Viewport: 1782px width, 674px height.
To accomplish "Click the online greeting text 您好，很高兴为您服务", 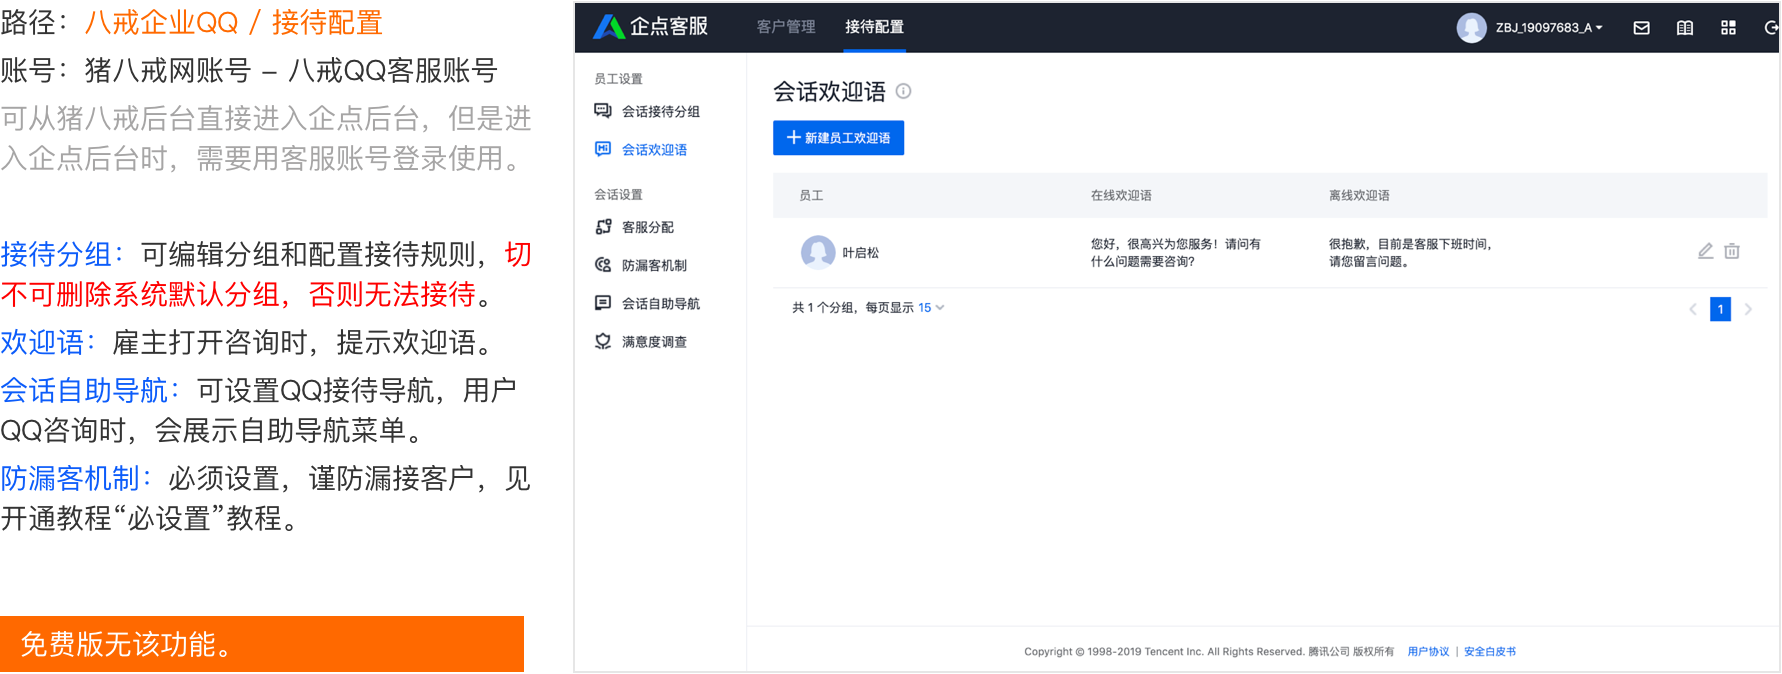I will coord(1176,253).
